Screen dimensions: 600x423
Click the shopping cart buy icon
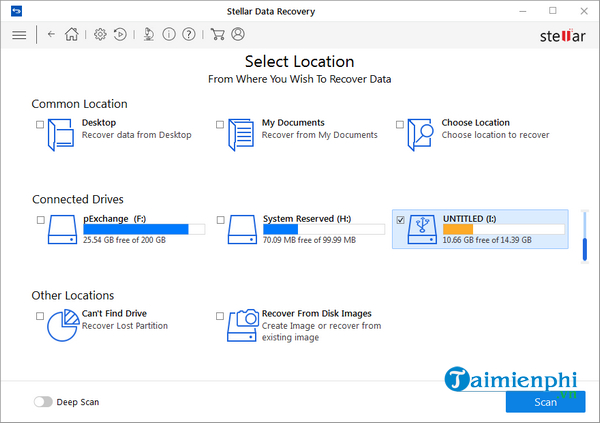point(217,34)
